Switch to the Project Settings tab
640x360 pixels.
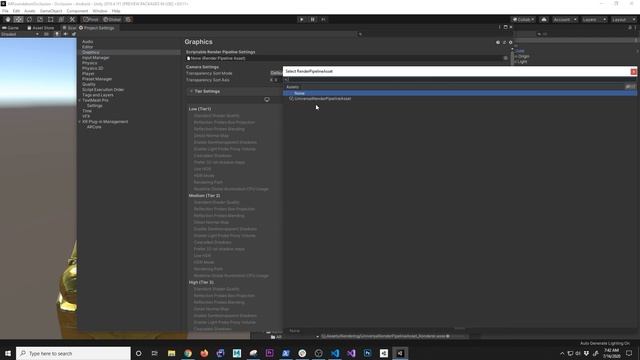point(97,28)
